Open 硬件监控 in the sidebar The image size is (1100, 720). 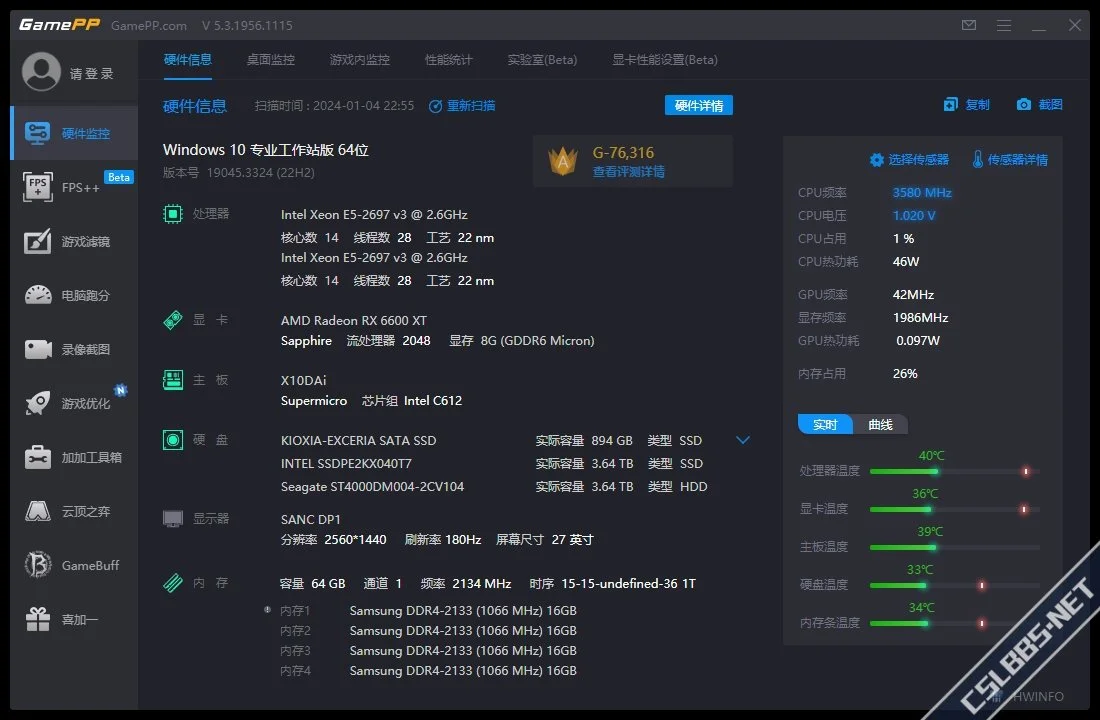(x=74, y=133)
